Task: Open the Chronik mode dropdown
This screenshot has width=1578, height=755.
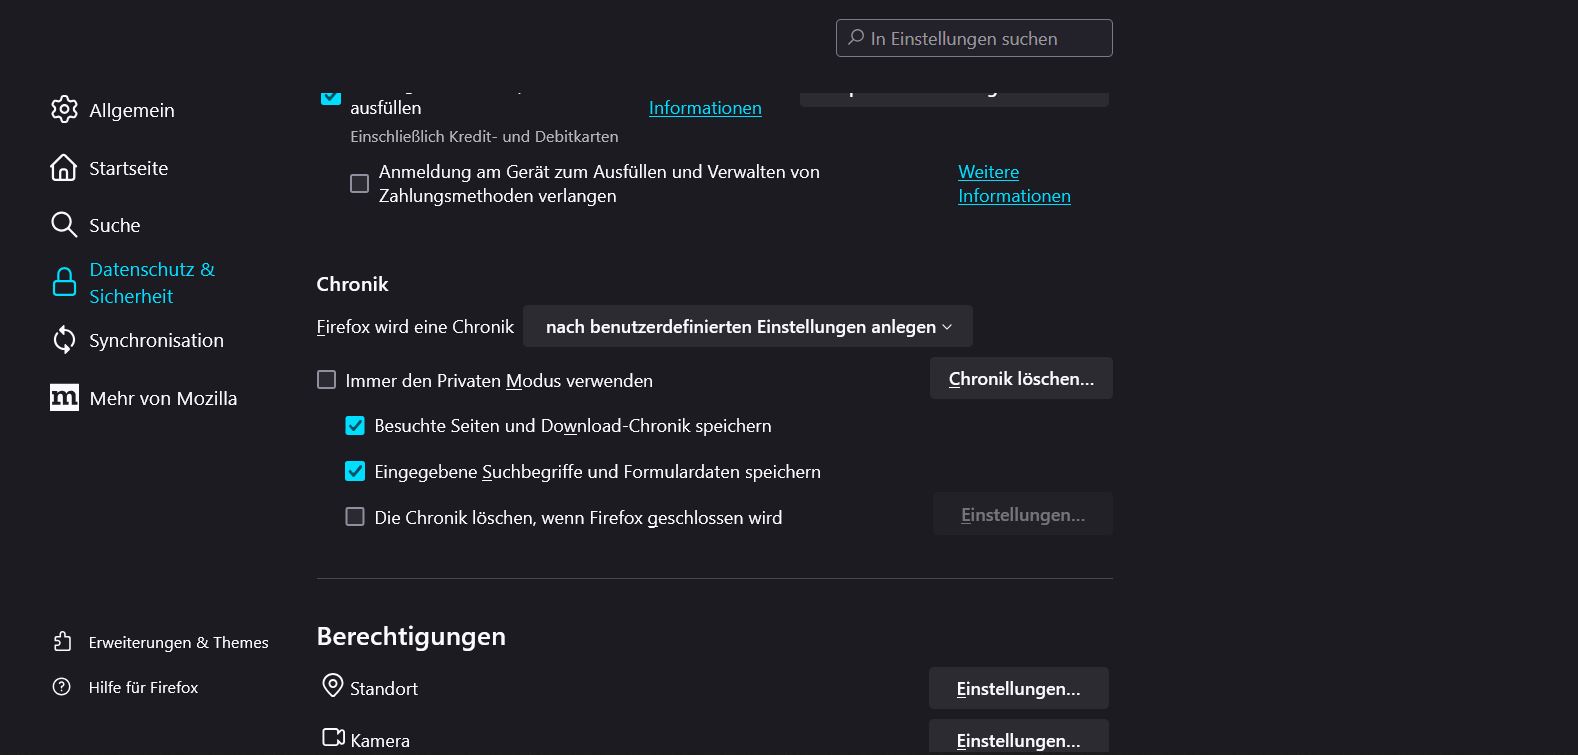Action: pos(747,327)
